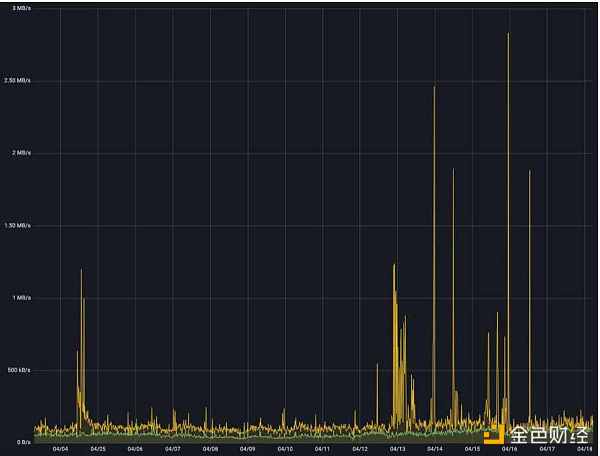Image resolution: width=600 pixels, height=456 pixels.
Task: Click the 04/17 date tick label
Action: tap(547, 449)
